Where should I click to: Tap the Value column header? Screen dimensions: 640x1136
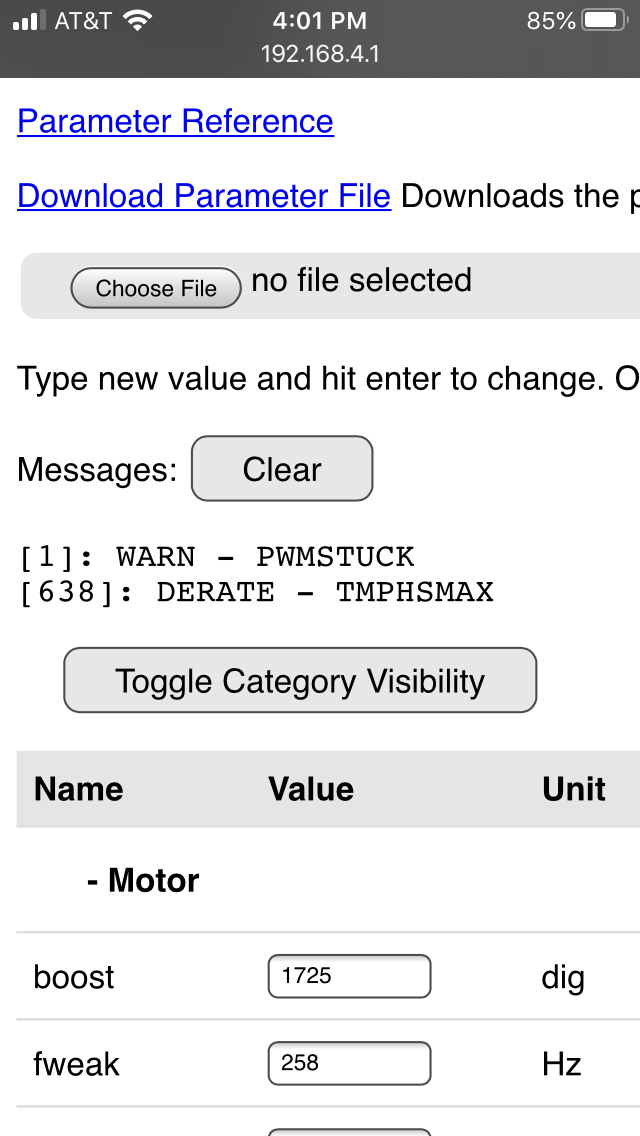tap(310, 789)
